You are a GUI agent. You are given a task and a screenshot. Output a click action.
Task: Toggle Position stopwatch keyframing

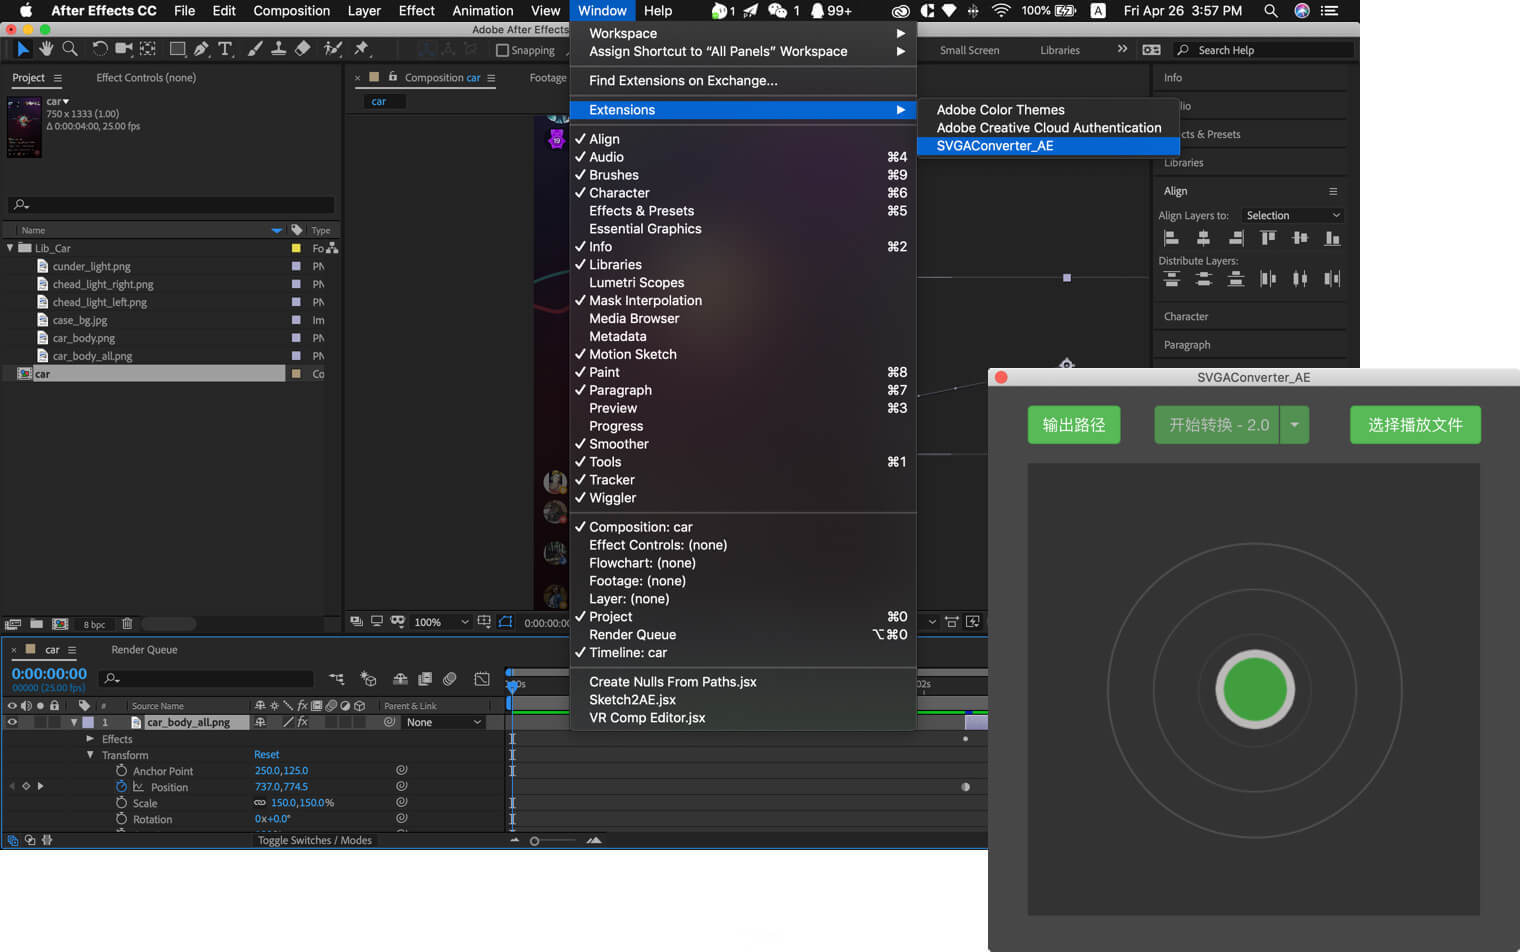[121, 787]
